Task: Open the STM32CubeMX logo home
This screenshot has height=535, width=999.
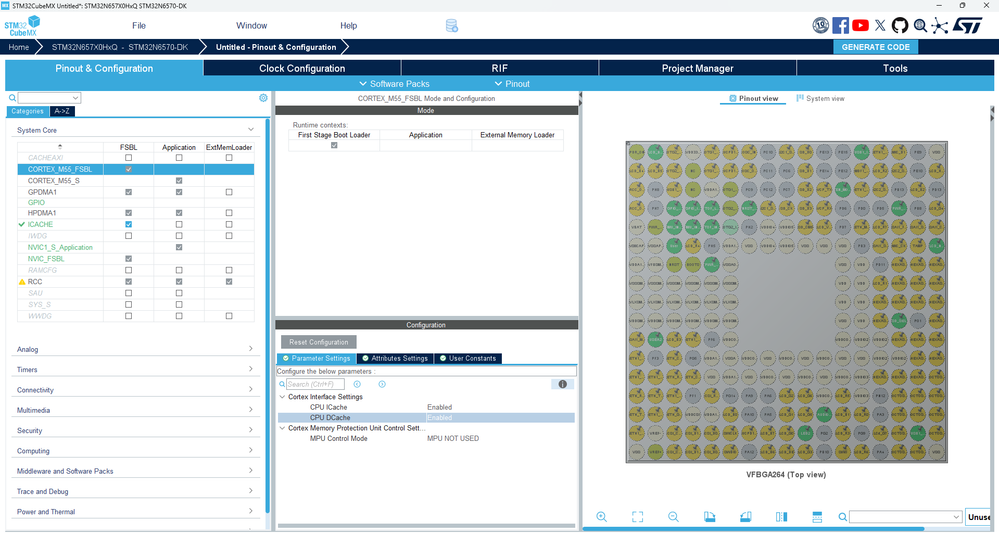Action: pos(22,26)
